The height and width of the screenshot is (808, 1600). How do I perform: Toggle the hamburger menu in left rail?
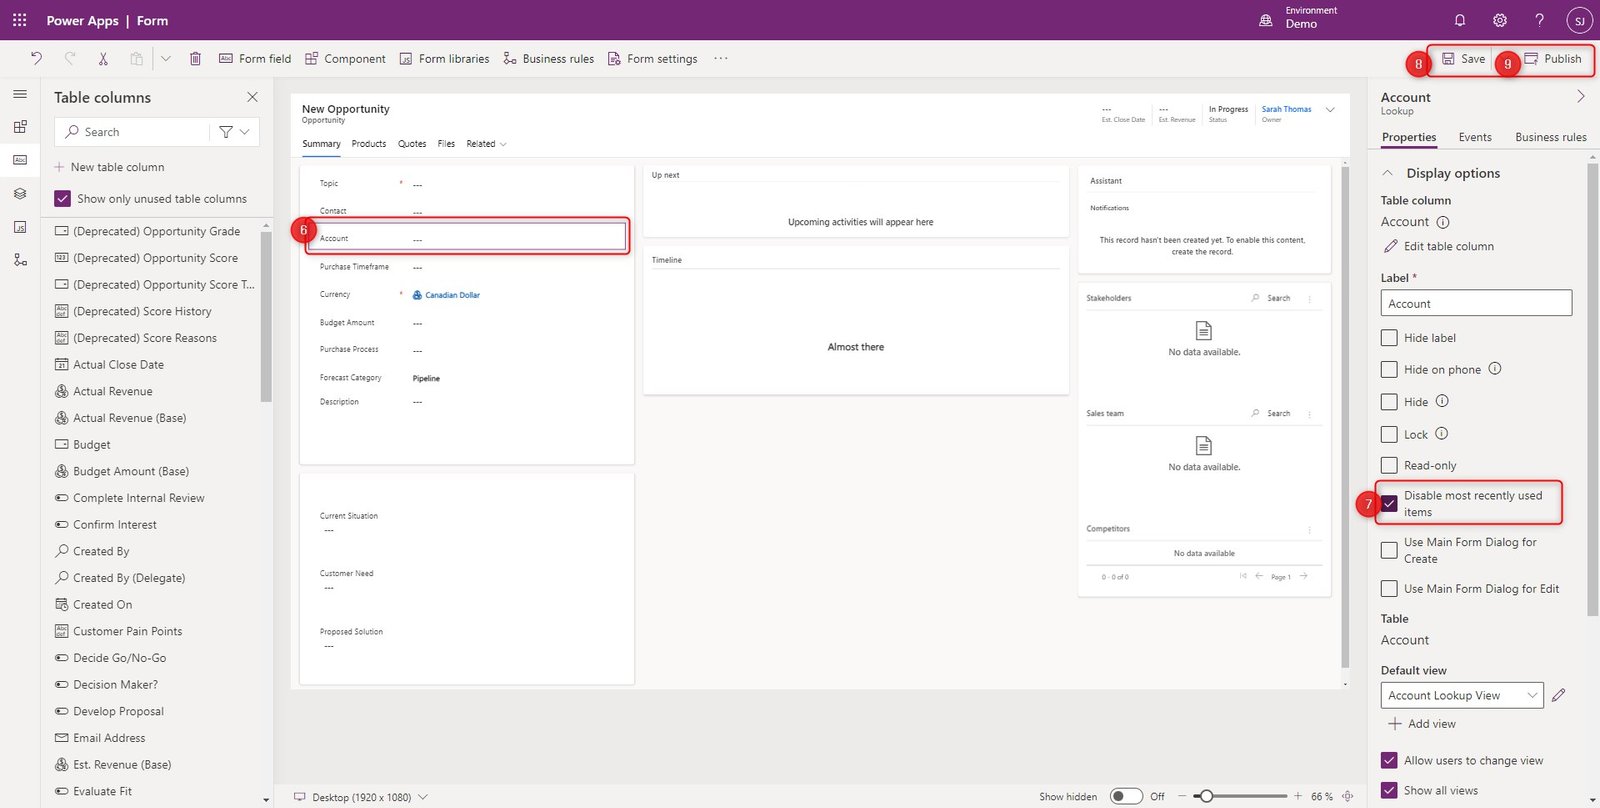pyautogui.click(x=20, y=94)
